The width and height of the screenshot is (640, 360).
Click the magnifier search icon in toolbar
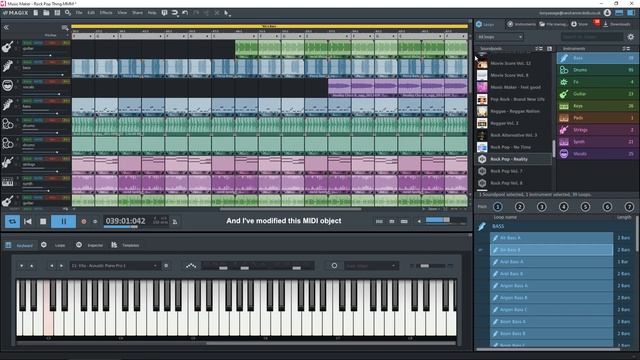[x=68, y=13]
